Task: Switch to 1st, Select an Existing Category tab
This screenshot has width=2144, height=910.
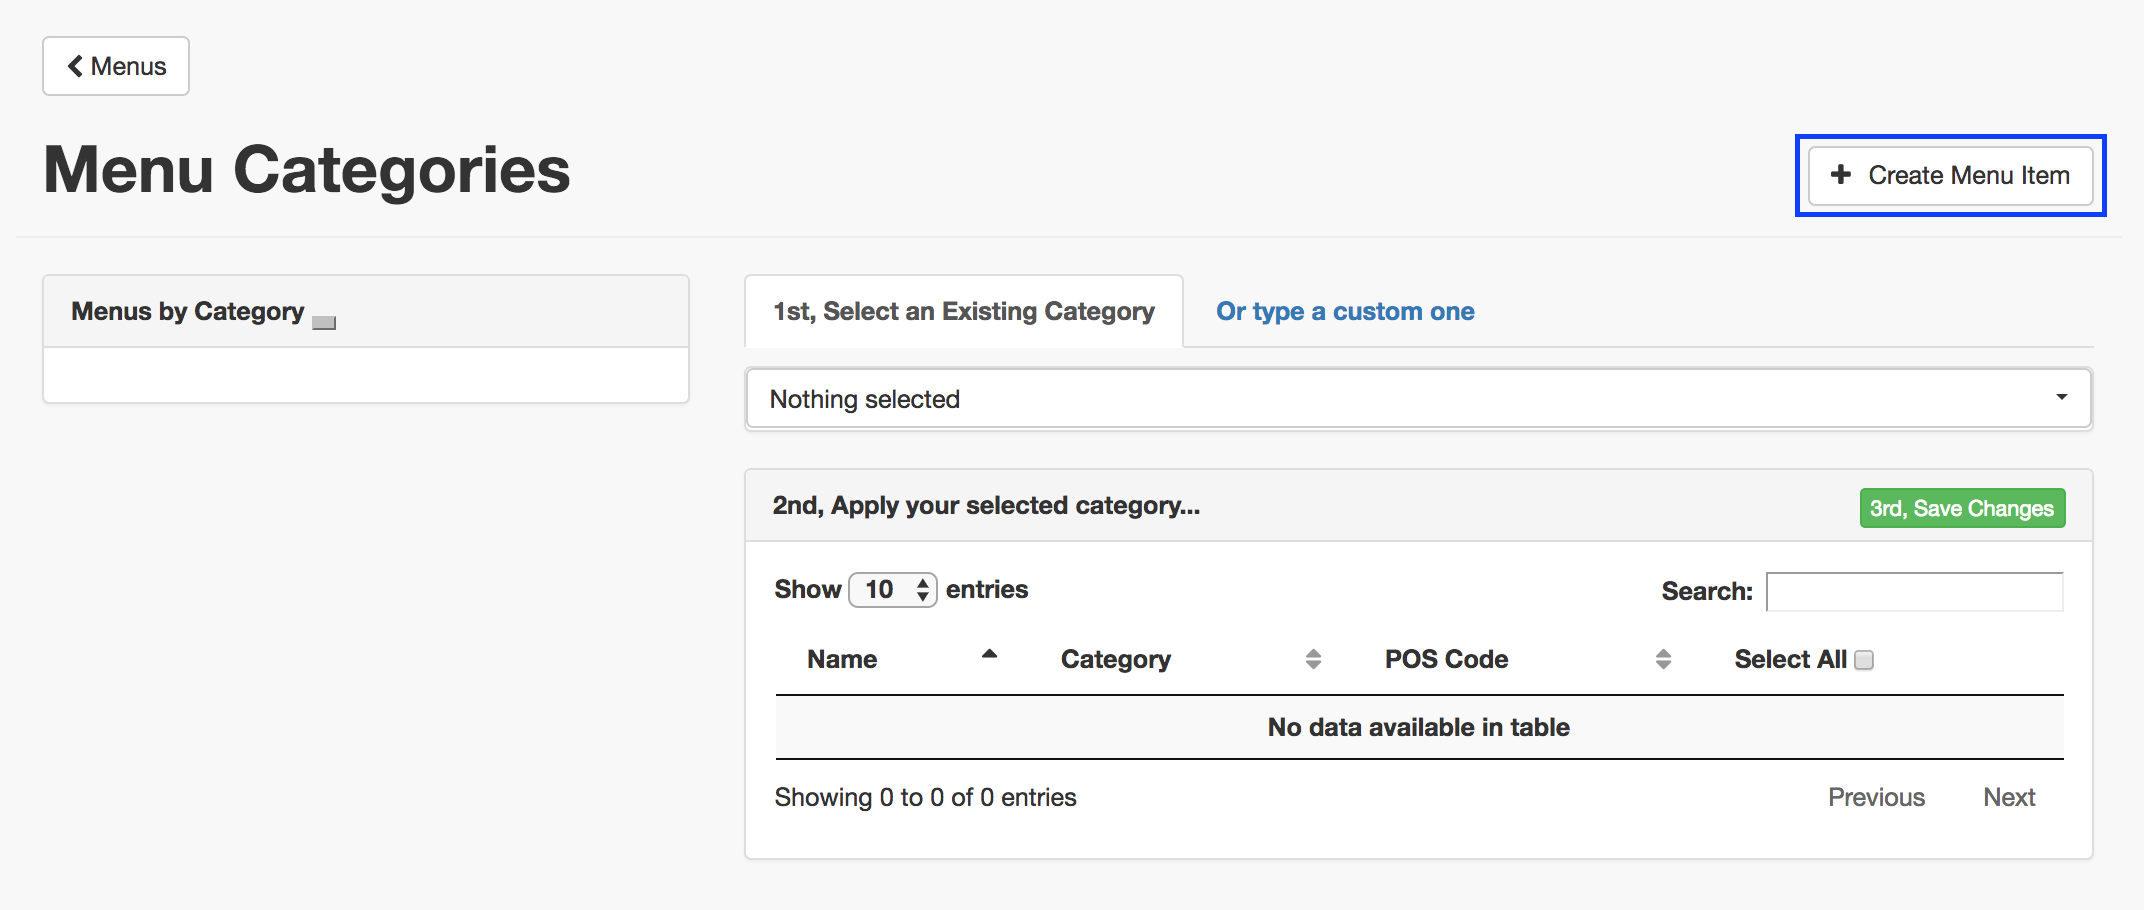Action: tap(963, 312)
